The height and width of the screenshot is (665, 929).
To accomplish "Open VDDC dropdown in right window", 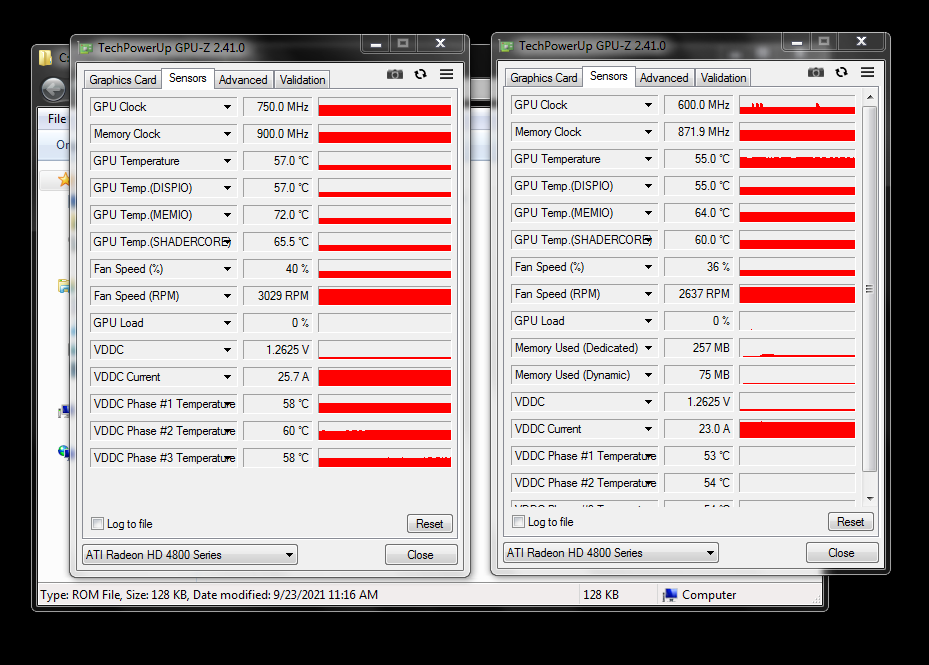I will tap(648, 402).
